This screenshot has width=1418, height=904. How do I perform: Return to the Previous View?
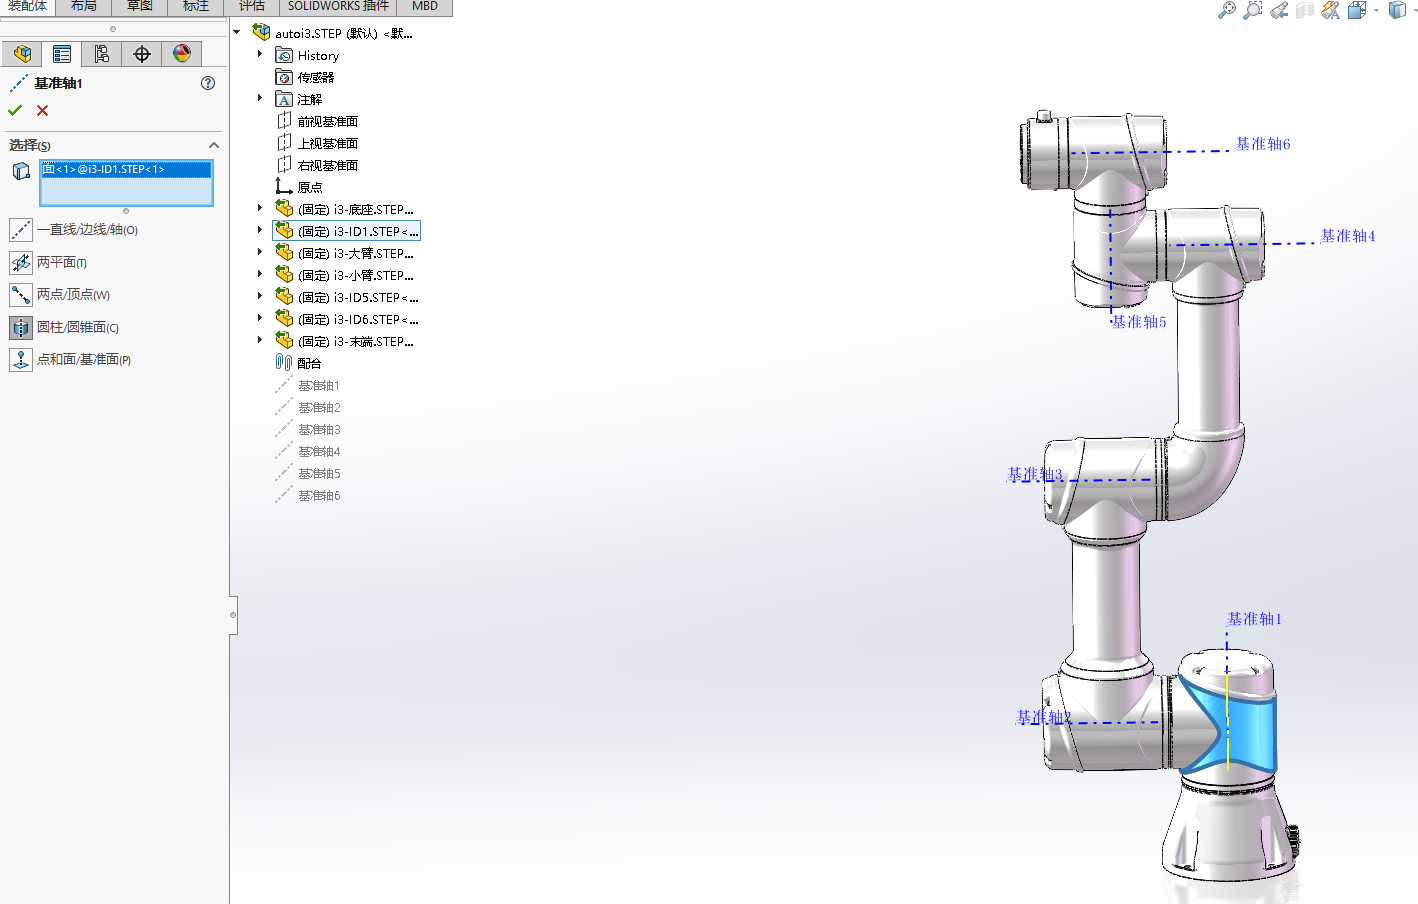point(1279,10)
